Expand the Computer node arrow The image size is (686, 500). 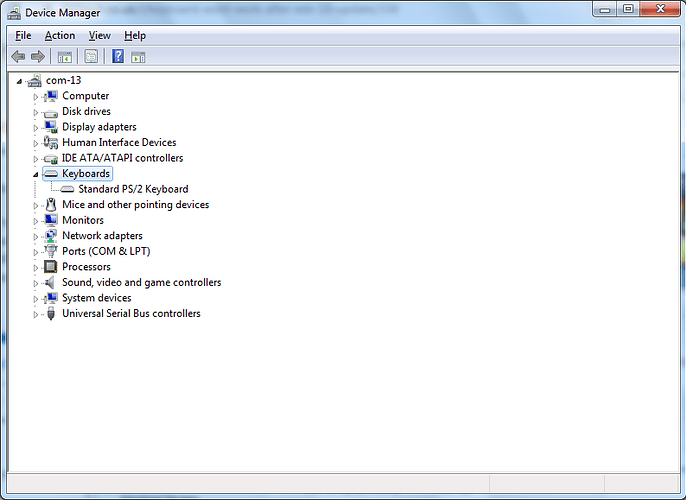[36, 97]
